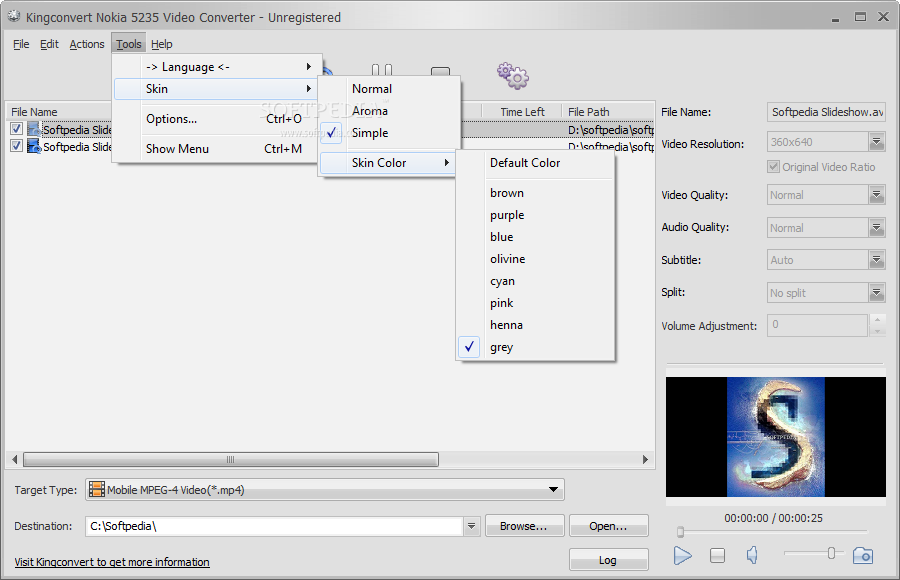Click the Open... button
This screenshot has height=580, width=900.
coord(608,525)
